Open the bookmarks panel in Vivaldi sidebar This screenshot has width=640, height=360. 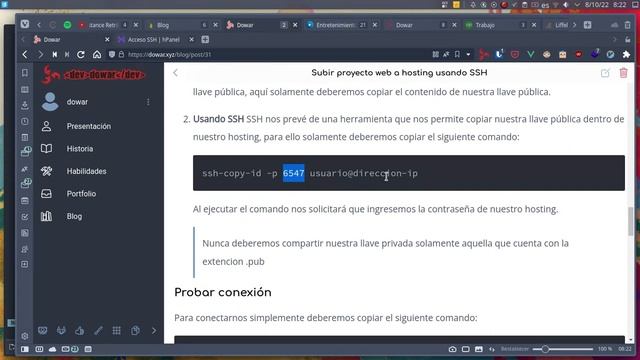[25, 73]
